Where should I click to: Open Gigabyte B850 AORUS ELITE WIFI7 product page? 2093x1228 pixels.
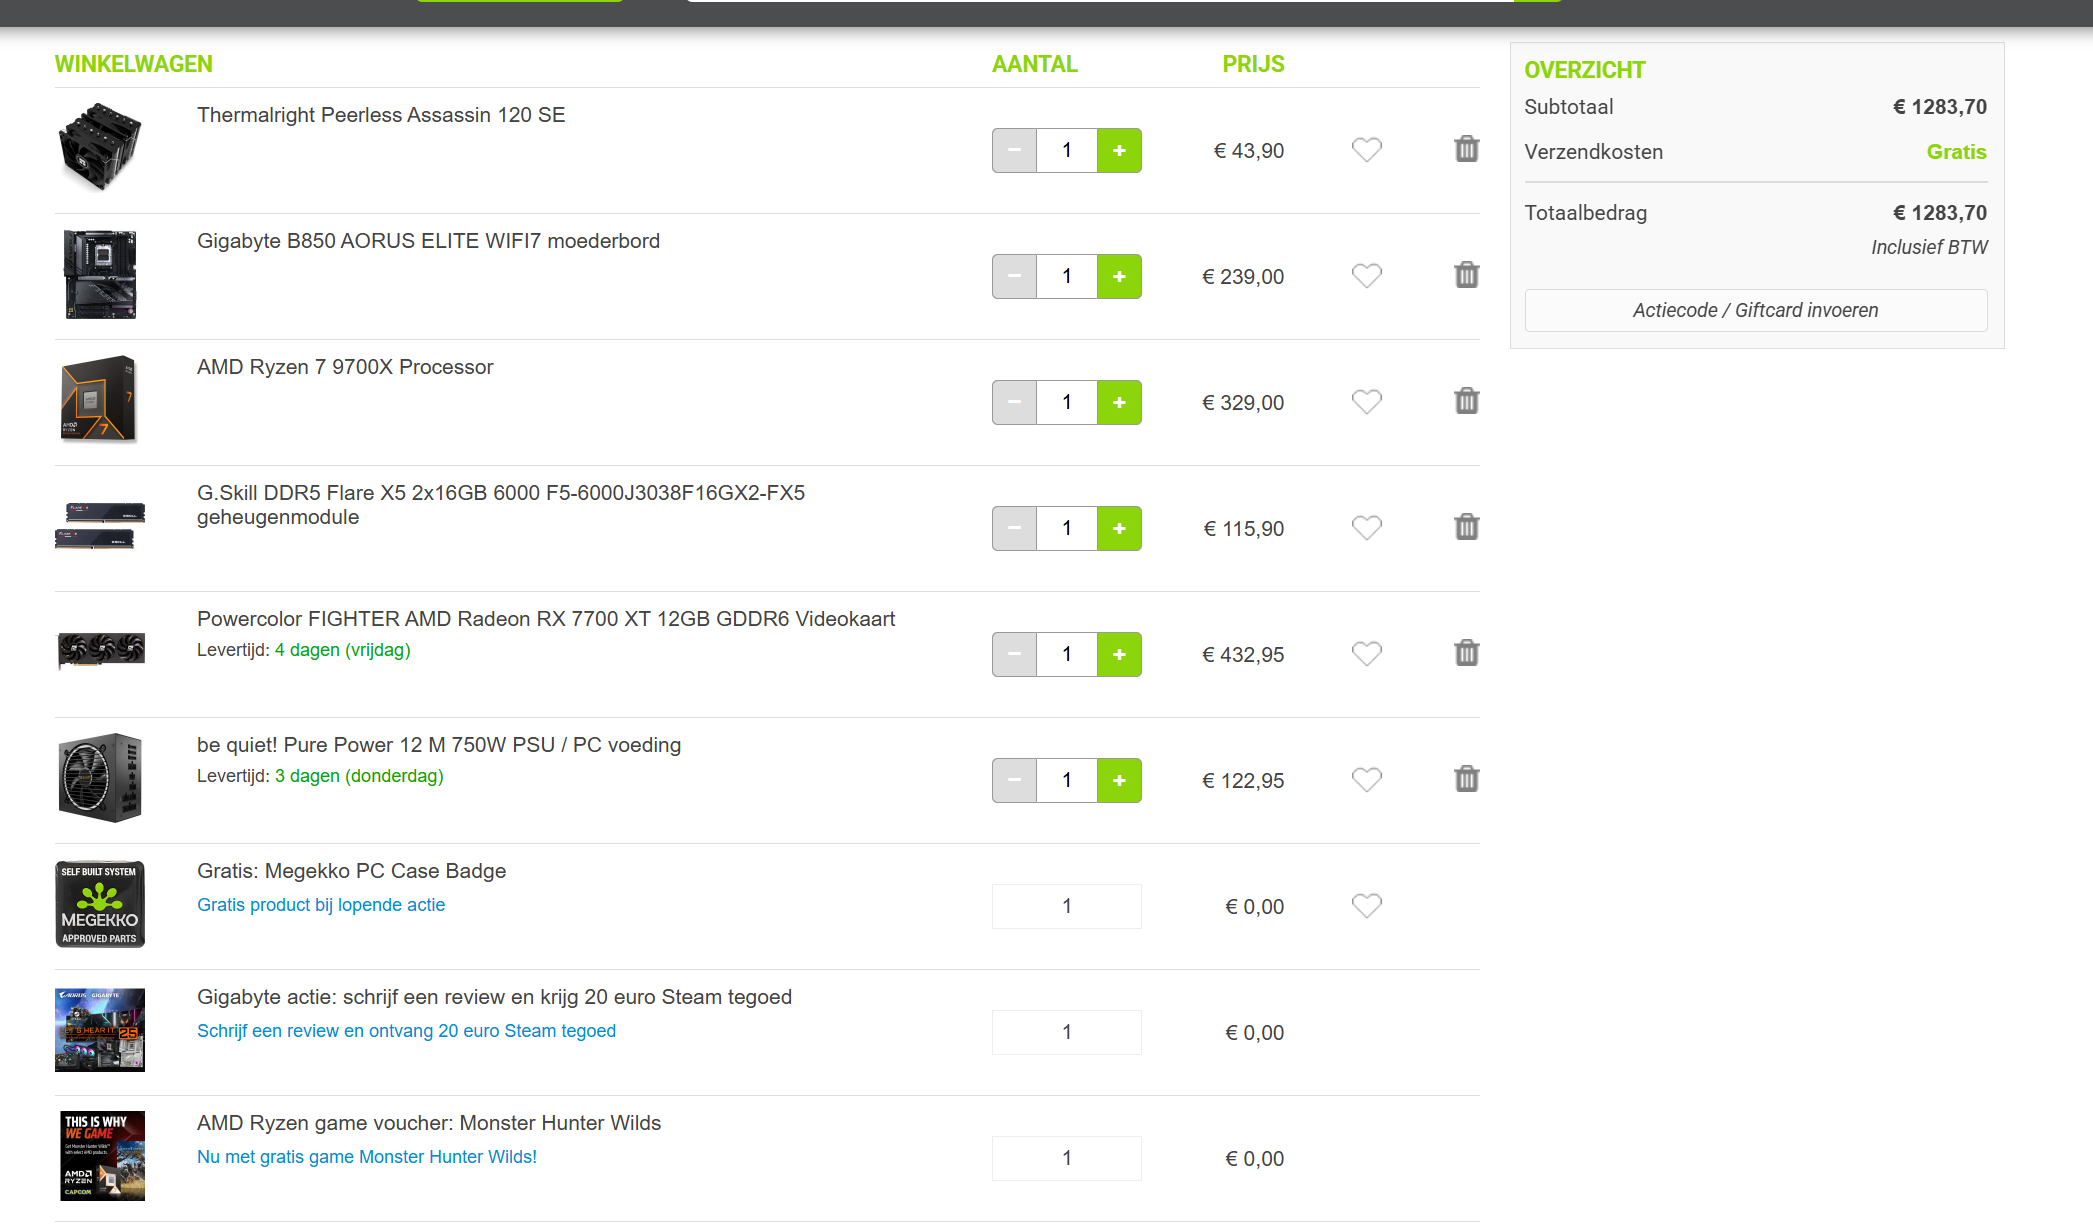coord(428,241)
